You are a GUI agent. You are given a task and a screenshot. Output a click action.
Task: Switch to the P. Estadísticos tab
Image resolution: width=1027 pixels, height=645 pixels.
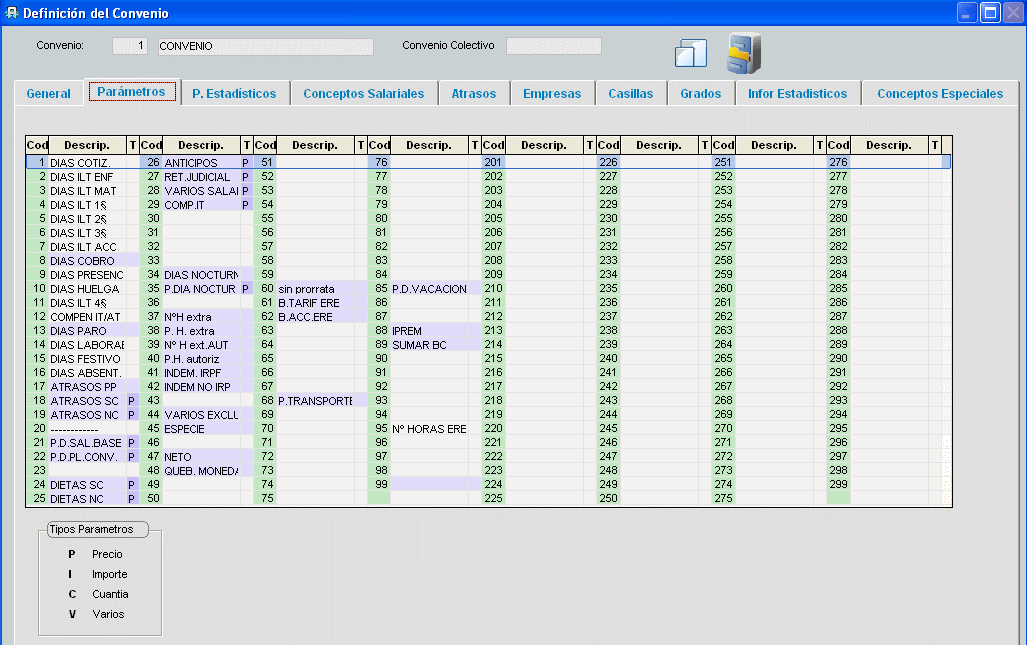tap(234, 93)
